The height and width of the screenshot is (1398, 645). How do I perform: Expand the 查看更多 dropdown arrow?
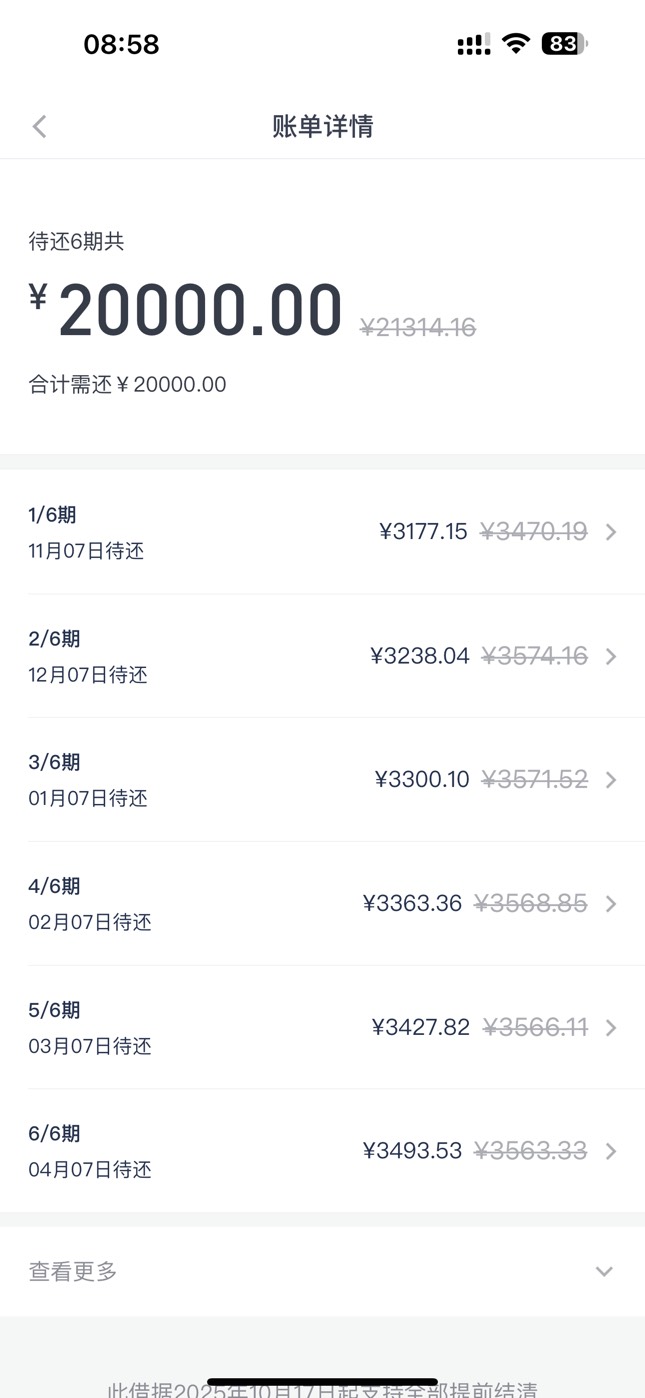[x=604, y=1272]
